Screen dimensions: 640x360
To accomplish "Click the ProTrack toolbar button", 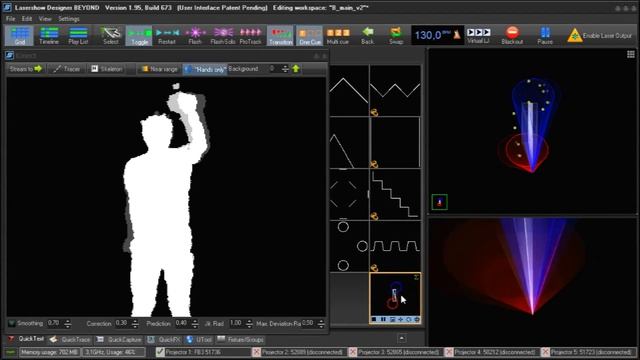I will [250, 36].
